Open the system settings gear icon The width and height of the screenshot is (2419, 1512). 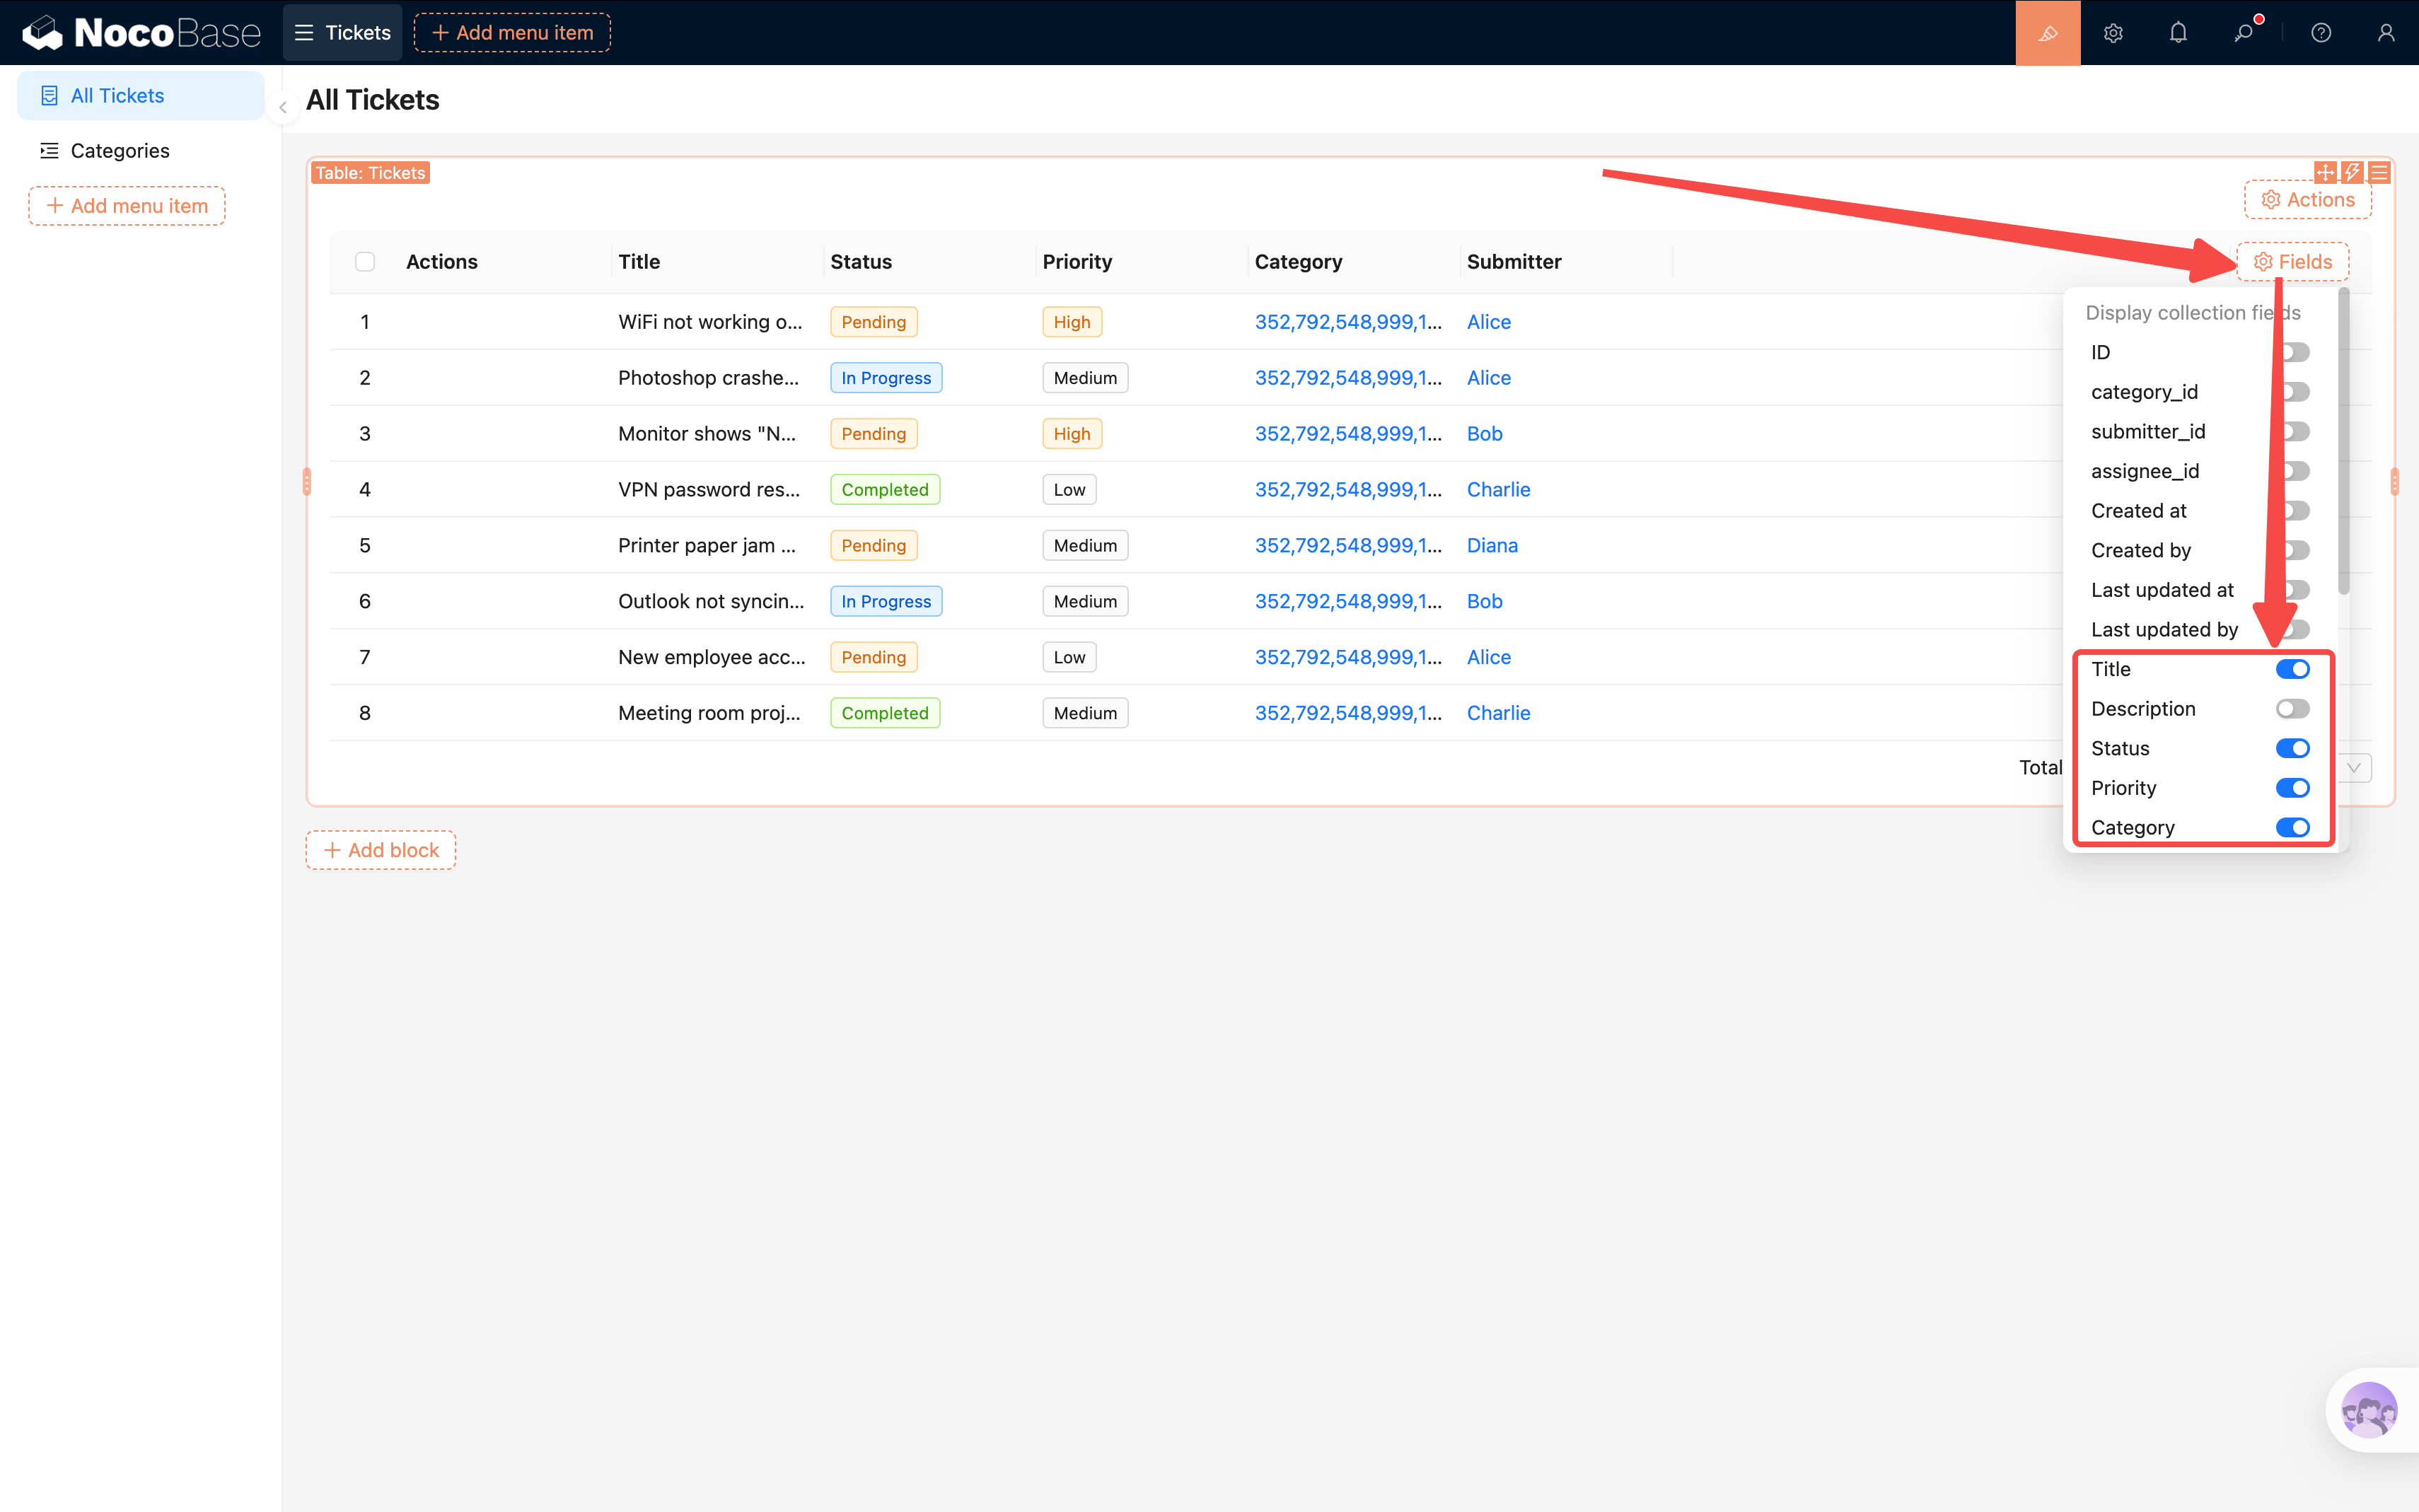tap(2112, 33)
